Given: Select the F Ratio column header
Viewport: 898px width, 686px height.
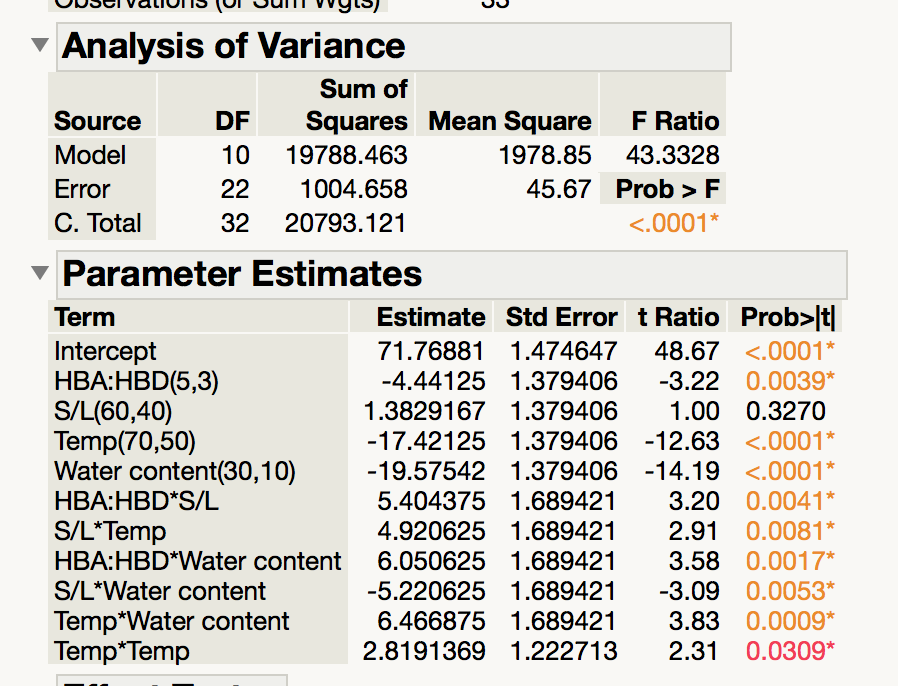Looking at the screenshot, I should 675,121.
